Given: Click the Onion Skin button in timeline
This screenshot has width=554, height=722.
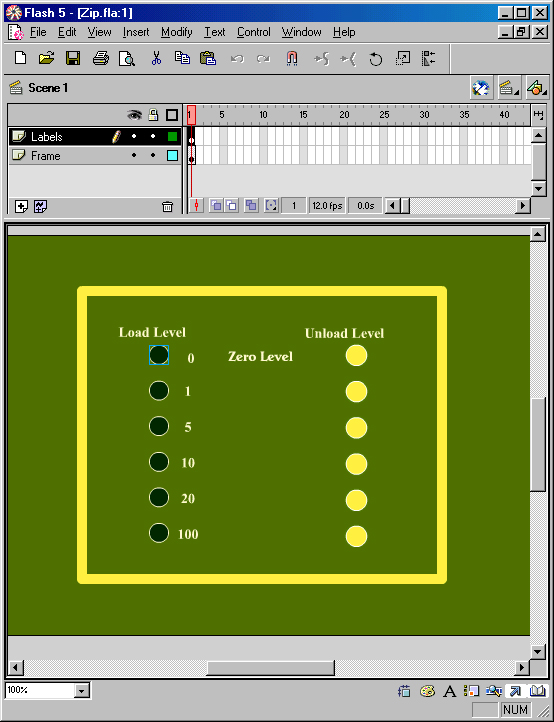Looking at the screenshot, I should coord(216,205).
